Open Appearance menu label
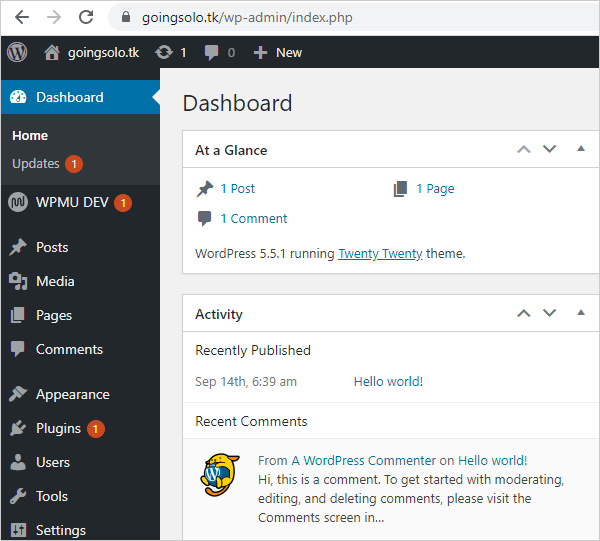This screenshot has width=600, height=541. click(73, 395)
